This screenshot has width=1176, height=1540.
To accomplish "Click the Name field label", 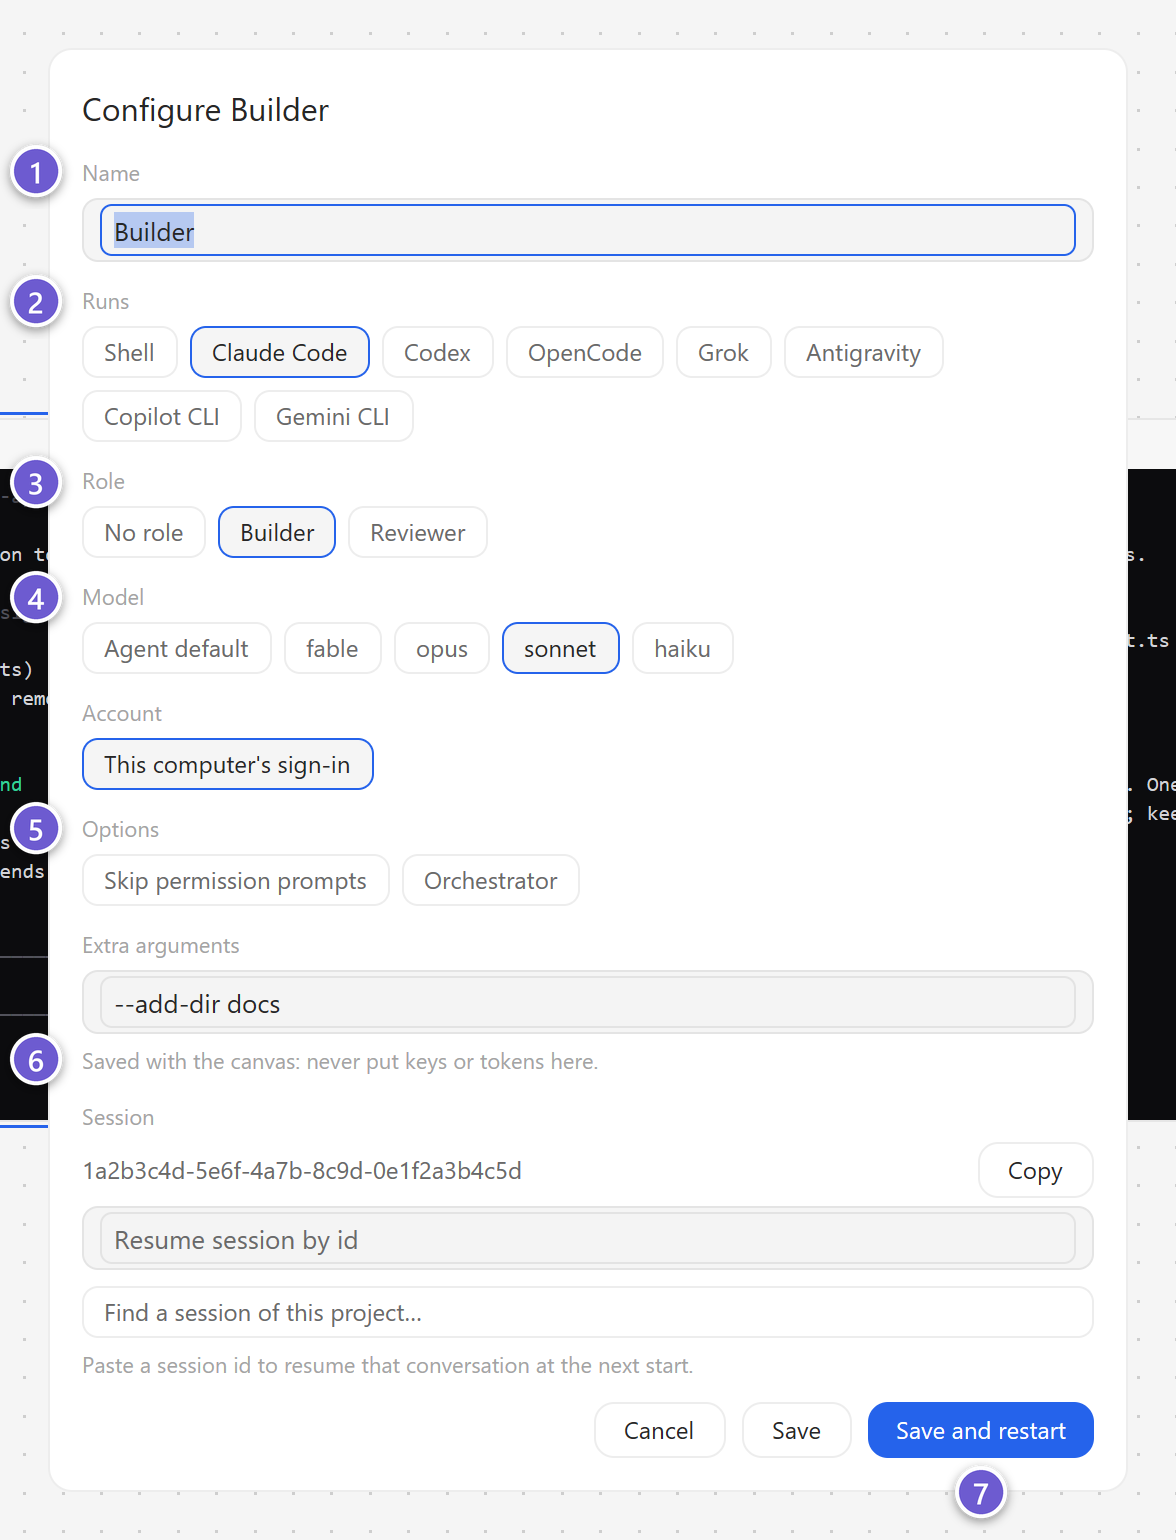I will (x=111, y=174).
